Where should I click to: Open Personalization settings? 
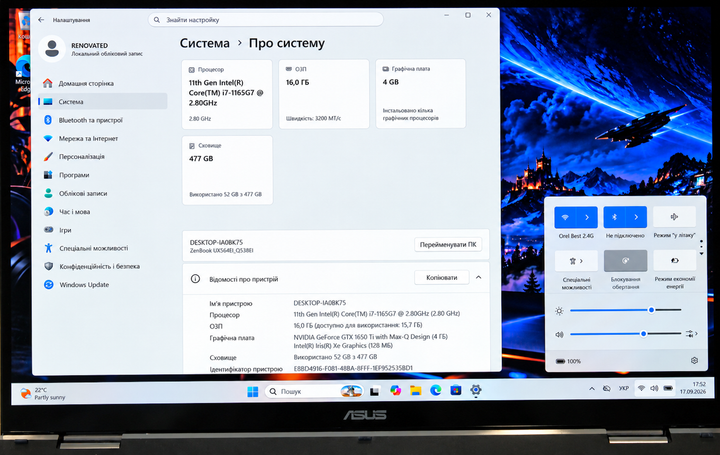tap(103, 157)
